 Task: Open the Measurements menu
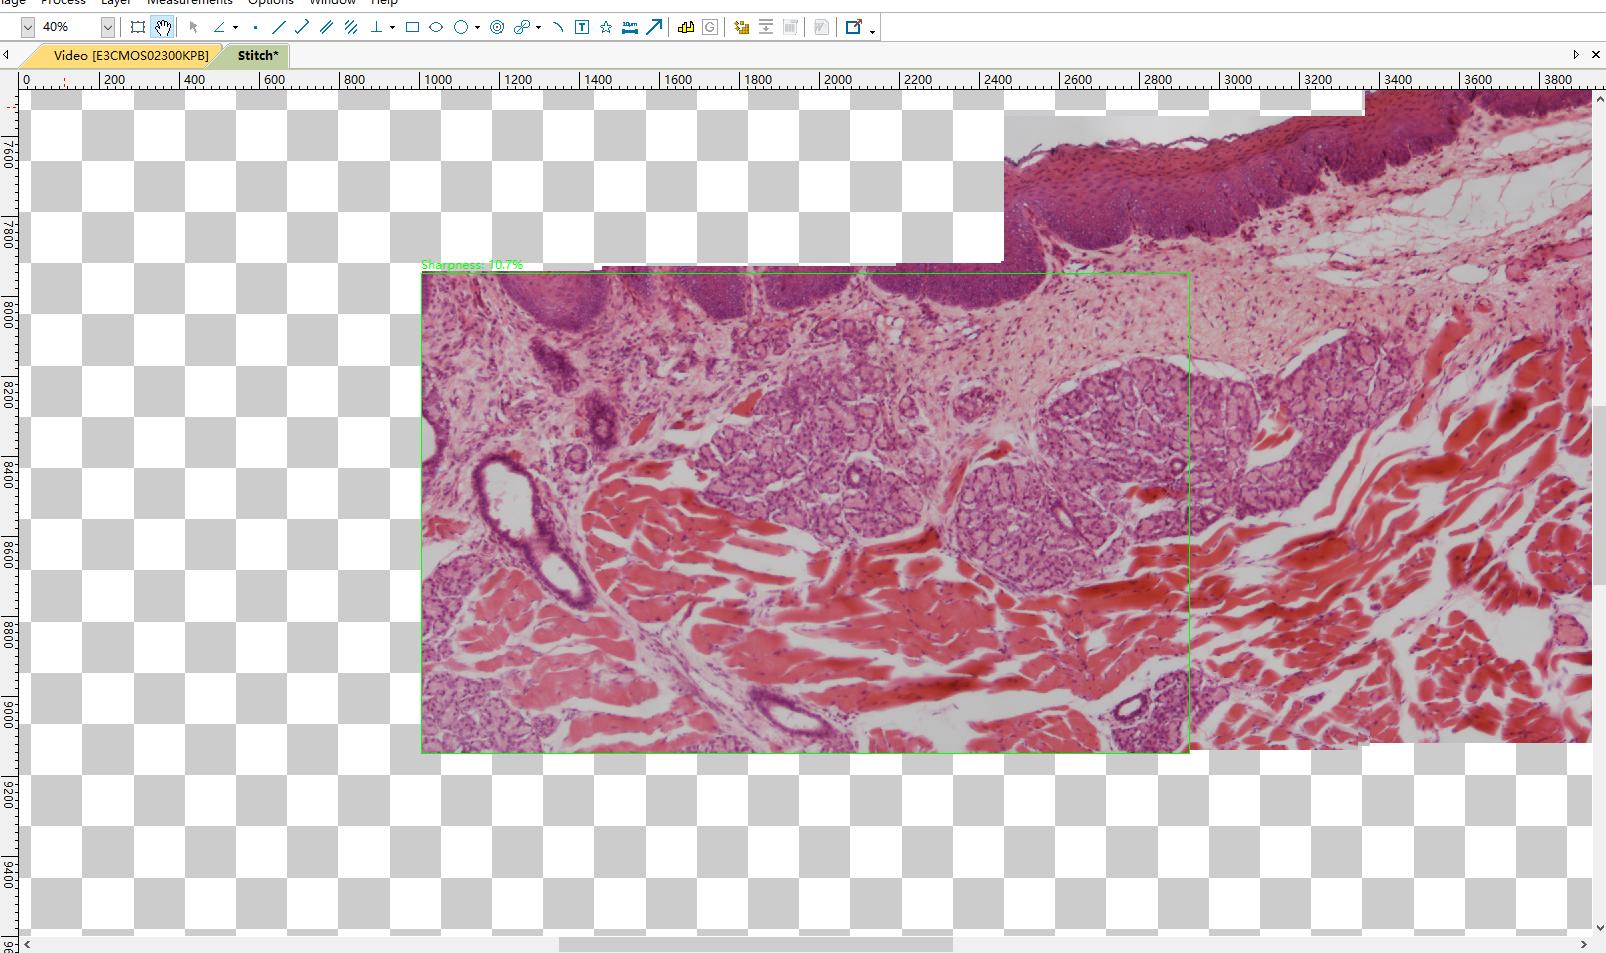coord(189,3)
